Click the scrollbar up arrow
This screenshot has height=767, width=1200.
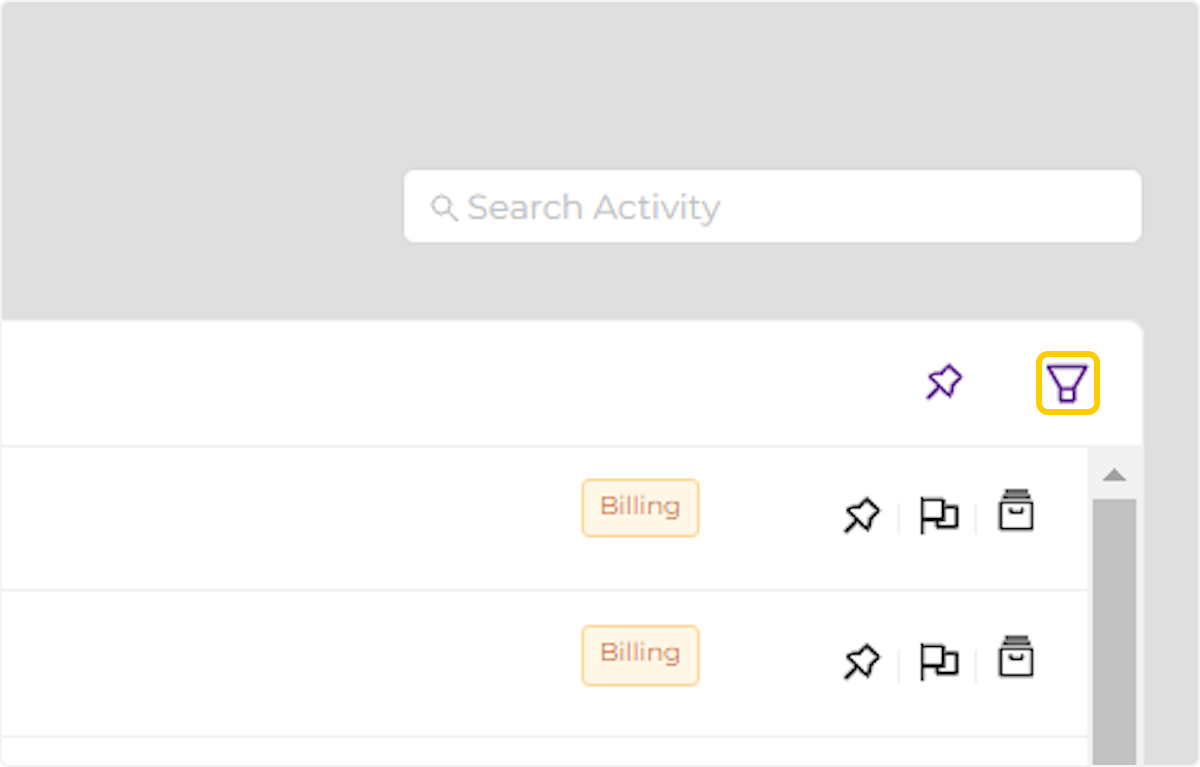tap(1114, 475)
